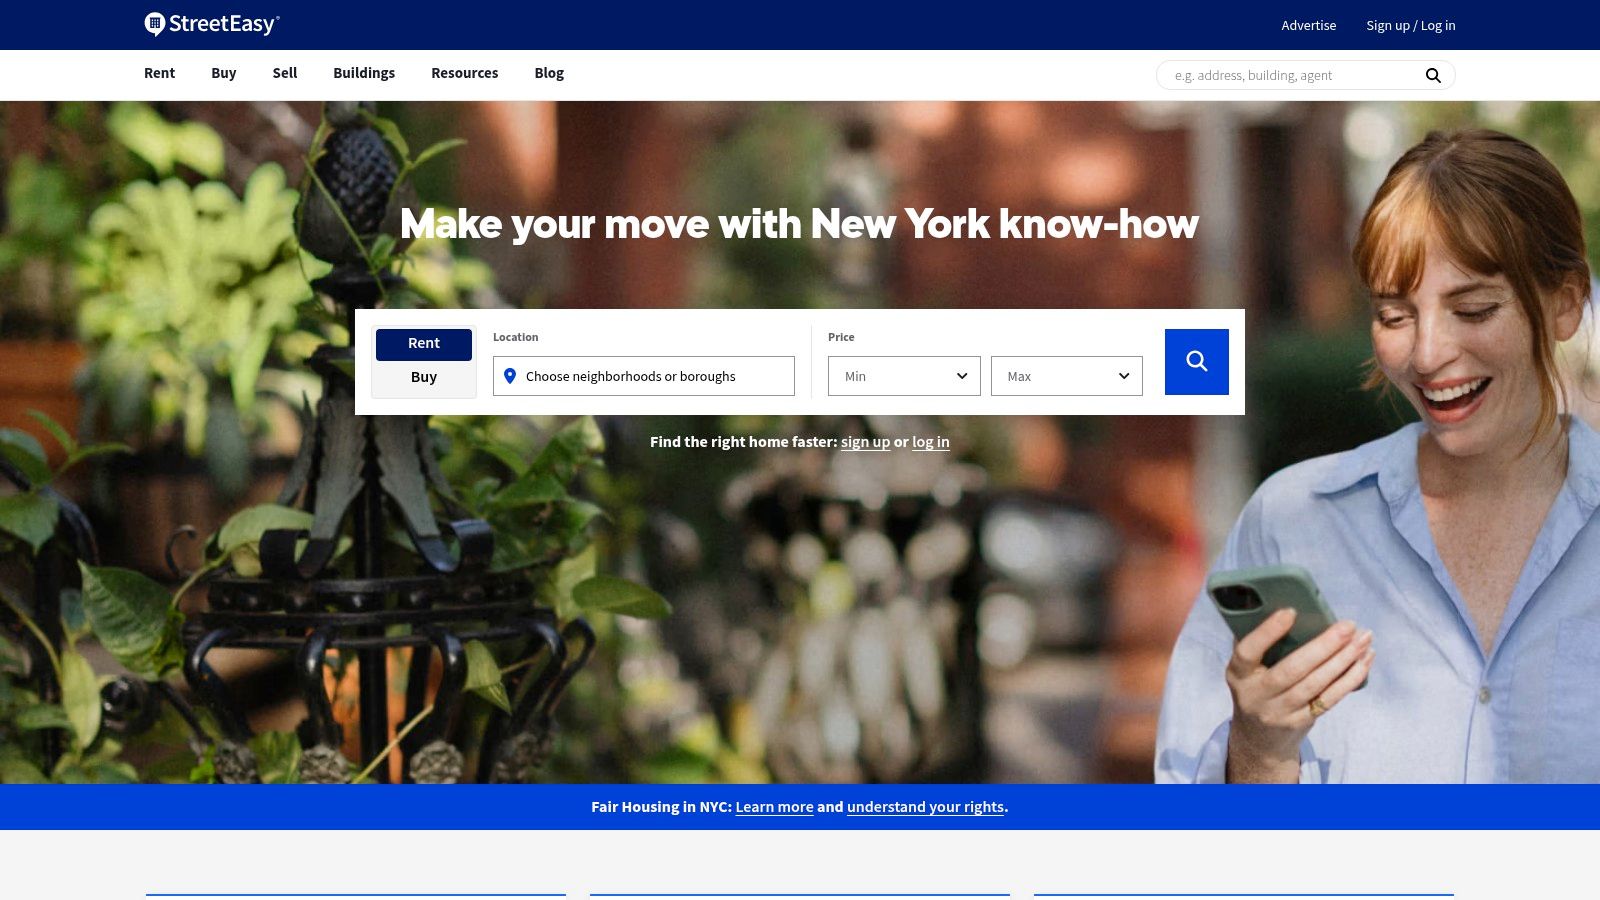Screen dimensions: 1600x900
Task: Select the Buy toggle in search box
Action: pos(424,377)
